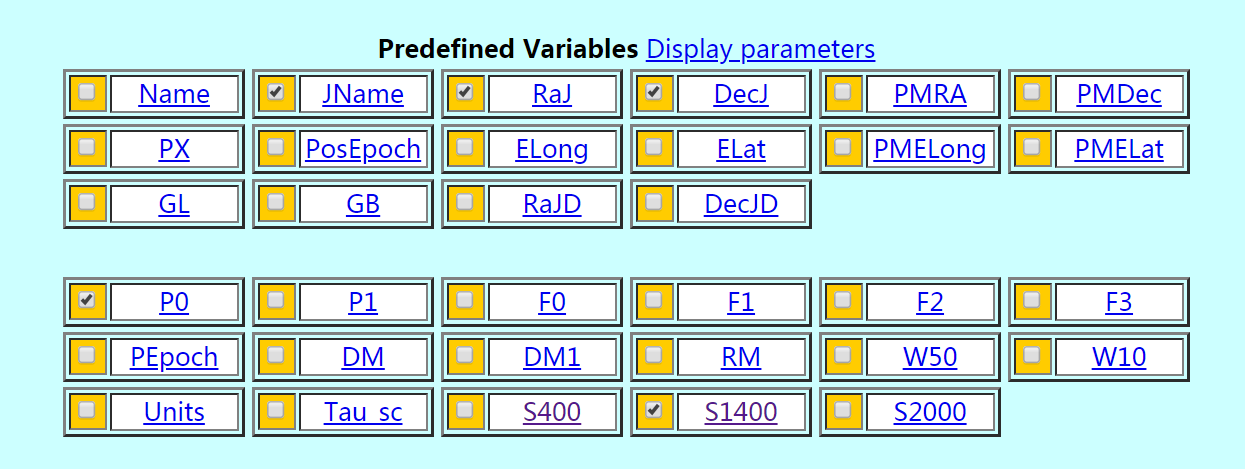
Task: Uncheck the JName checkbox
Action: click(x=276, y=93)
